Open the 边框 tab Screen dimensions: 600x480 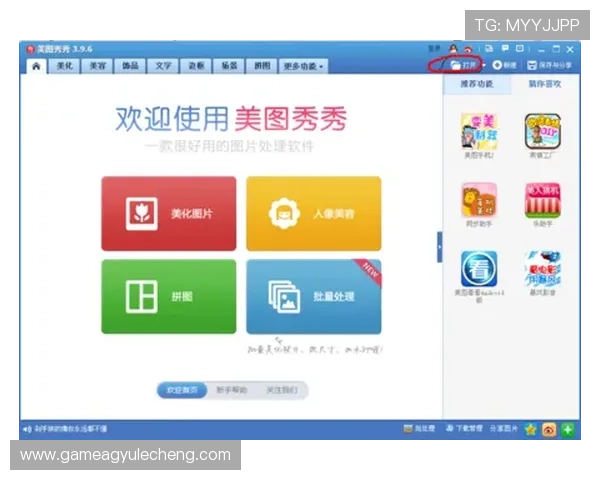coord(196,66)
